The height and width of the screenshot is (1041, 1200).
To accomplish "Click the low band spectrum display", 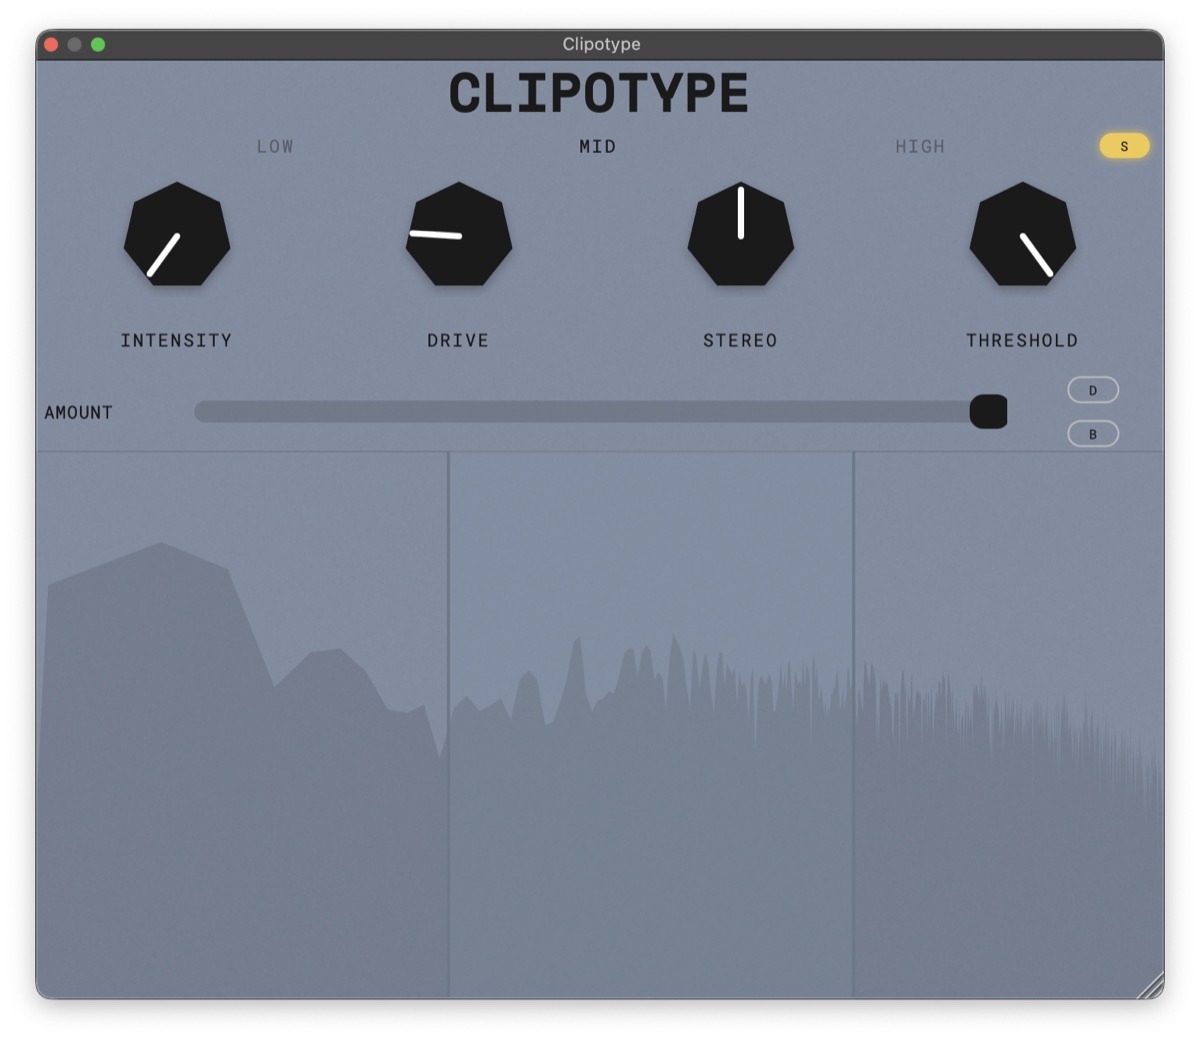I will click(x=242, y=724).
